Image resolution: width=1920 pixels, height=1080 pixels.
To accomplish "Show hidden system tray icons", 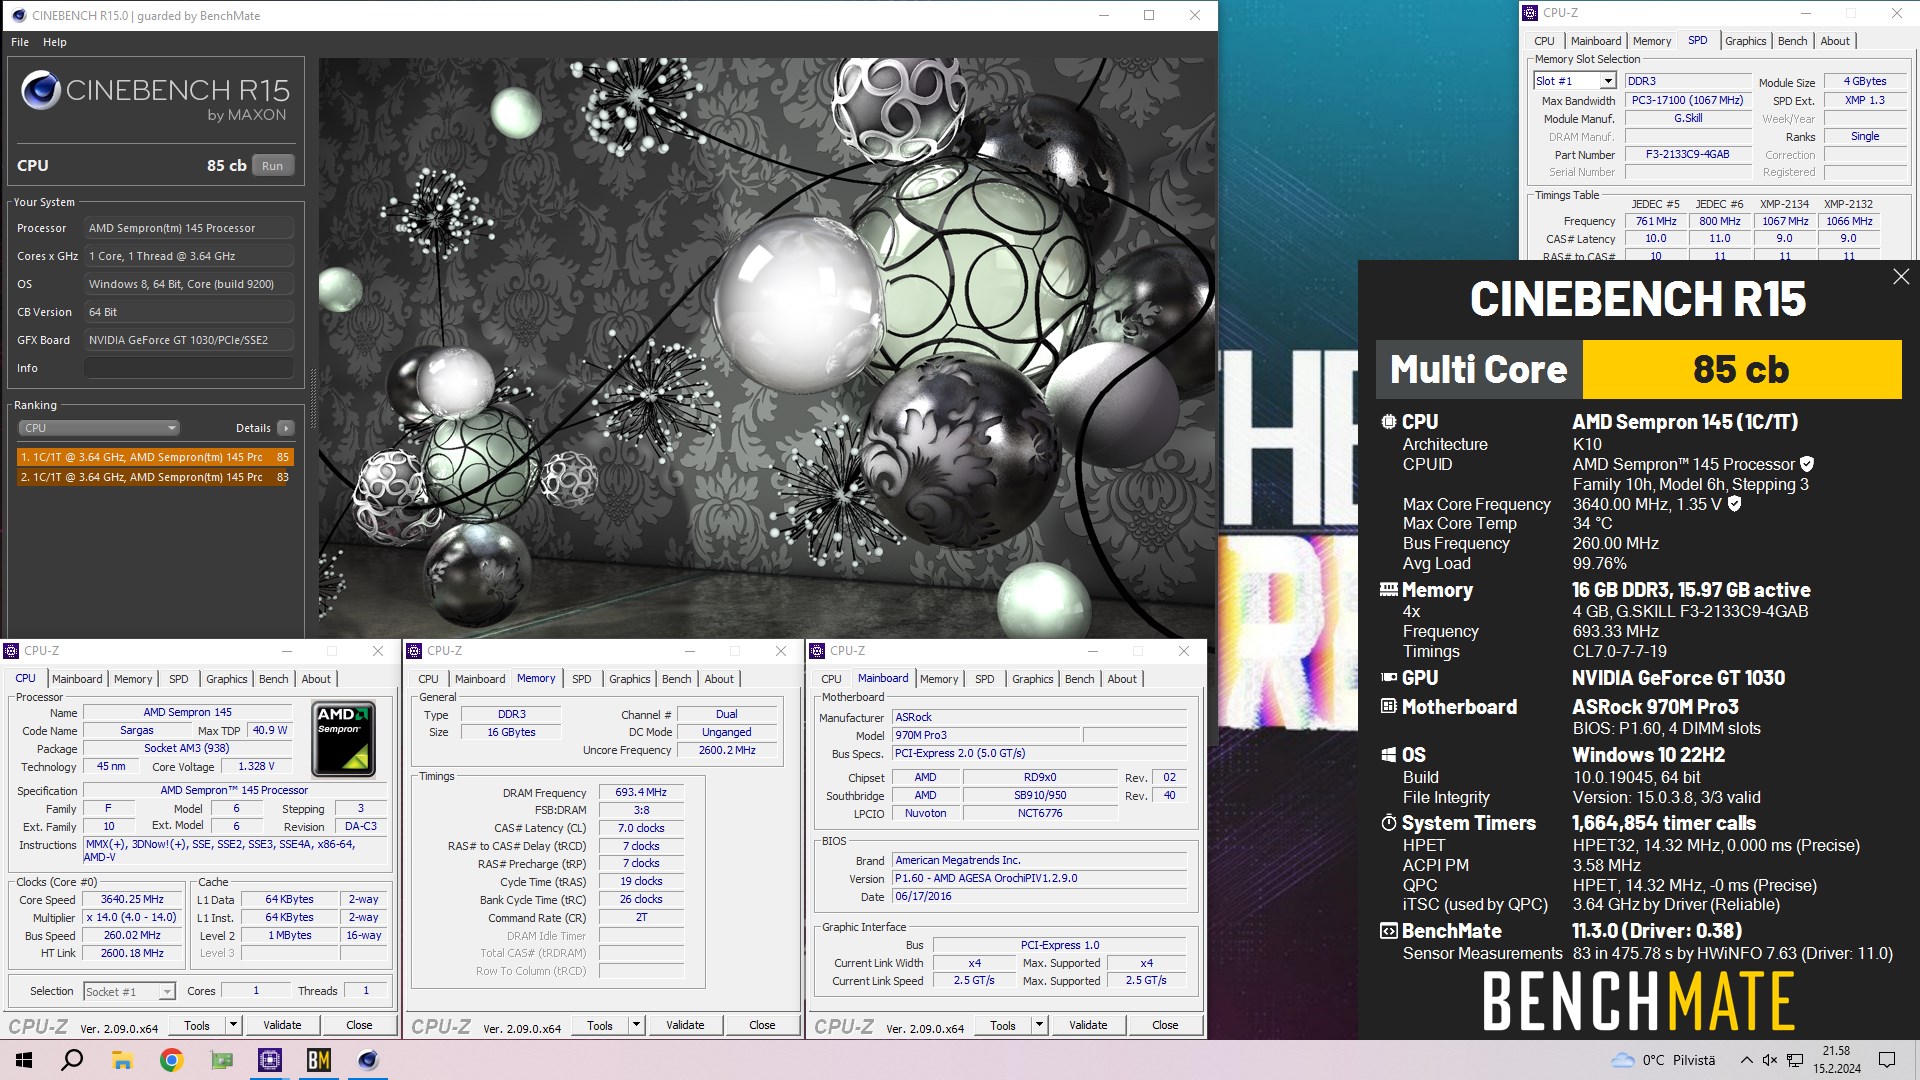I will [x=1746, y=1060].
